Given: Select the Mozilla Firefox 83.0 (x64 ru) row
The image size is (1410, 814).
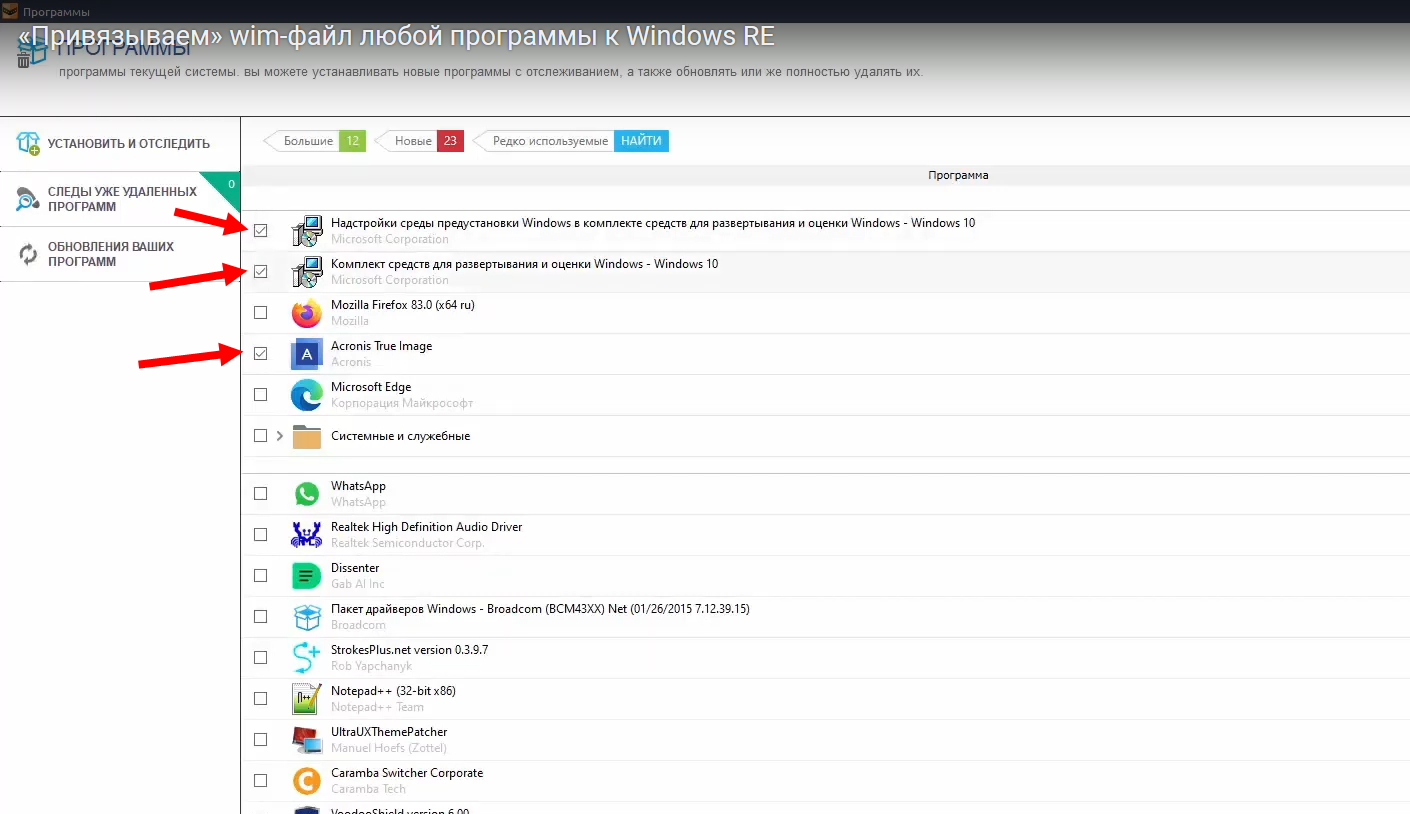Looking at the screenshot, I should point(825,313).
